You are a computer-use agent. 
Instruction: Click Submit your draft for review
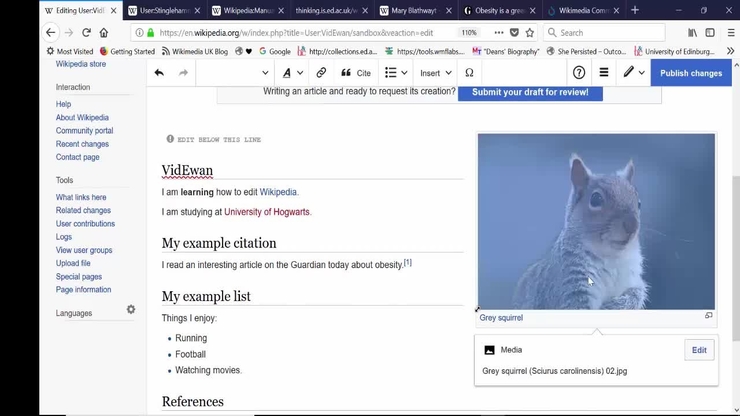click(530, 92)
